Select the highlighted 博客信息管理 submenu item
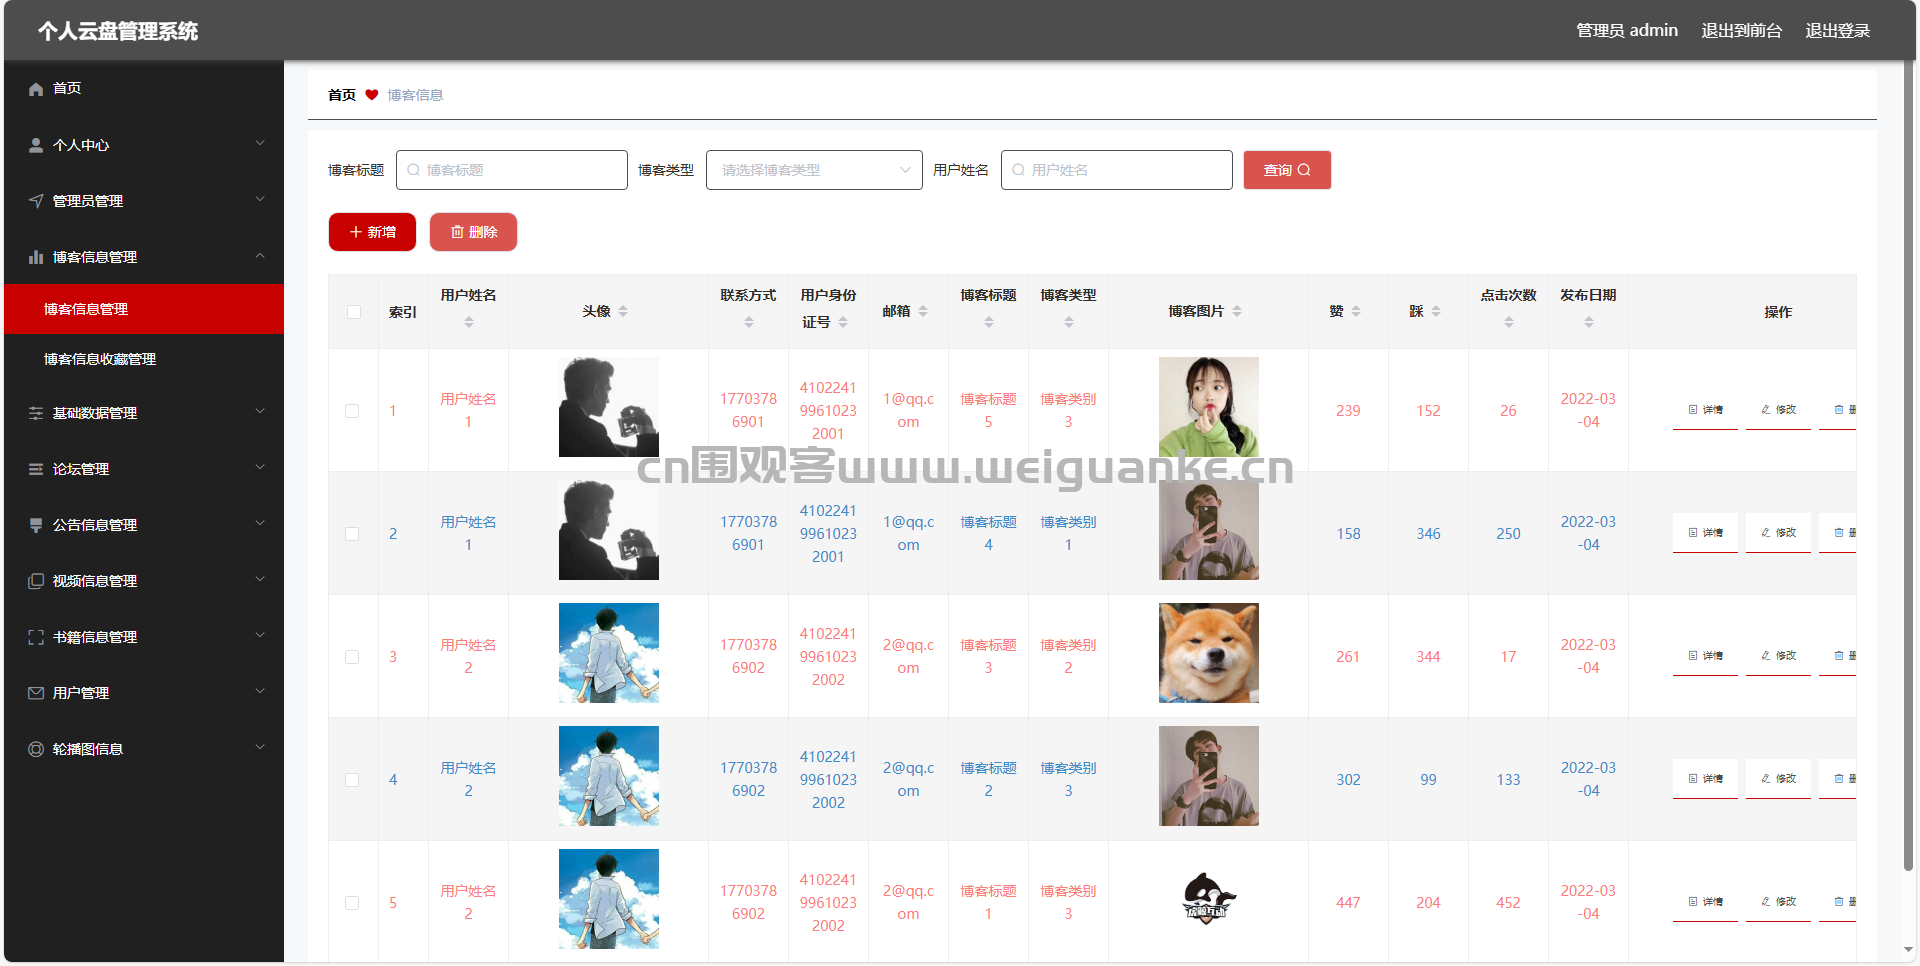The width and height of the screenshot is (1920, 966). (x=144, y=309)
